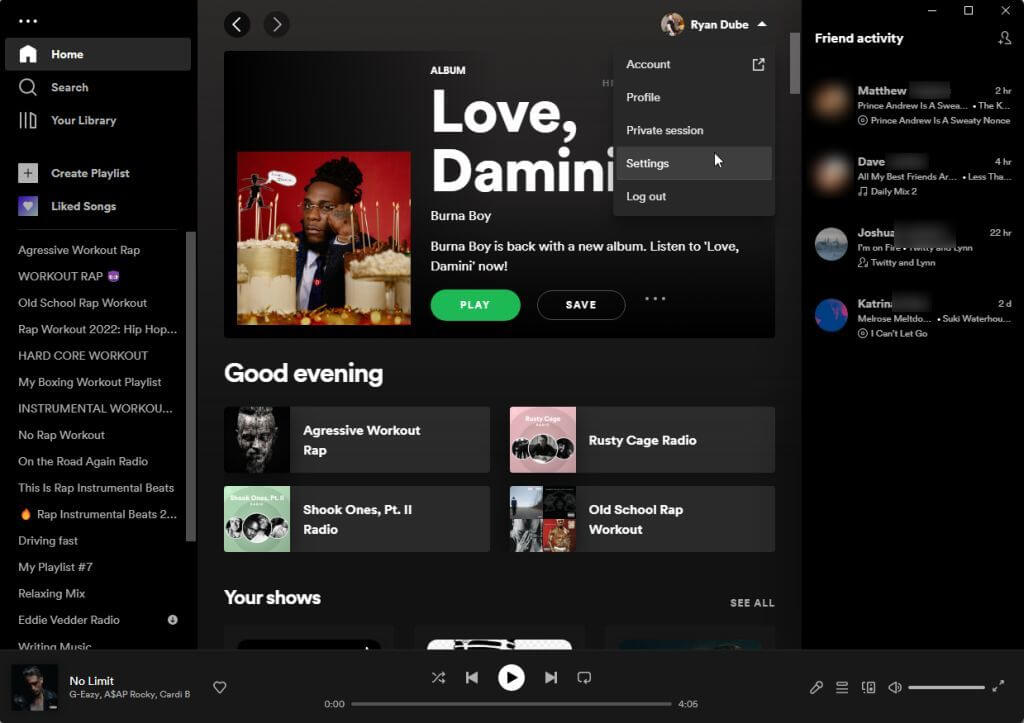Image resolution: width=1024 pixels, height=723 pixels.
Task: Select Settings from the user menu
Action: (648, 163)
